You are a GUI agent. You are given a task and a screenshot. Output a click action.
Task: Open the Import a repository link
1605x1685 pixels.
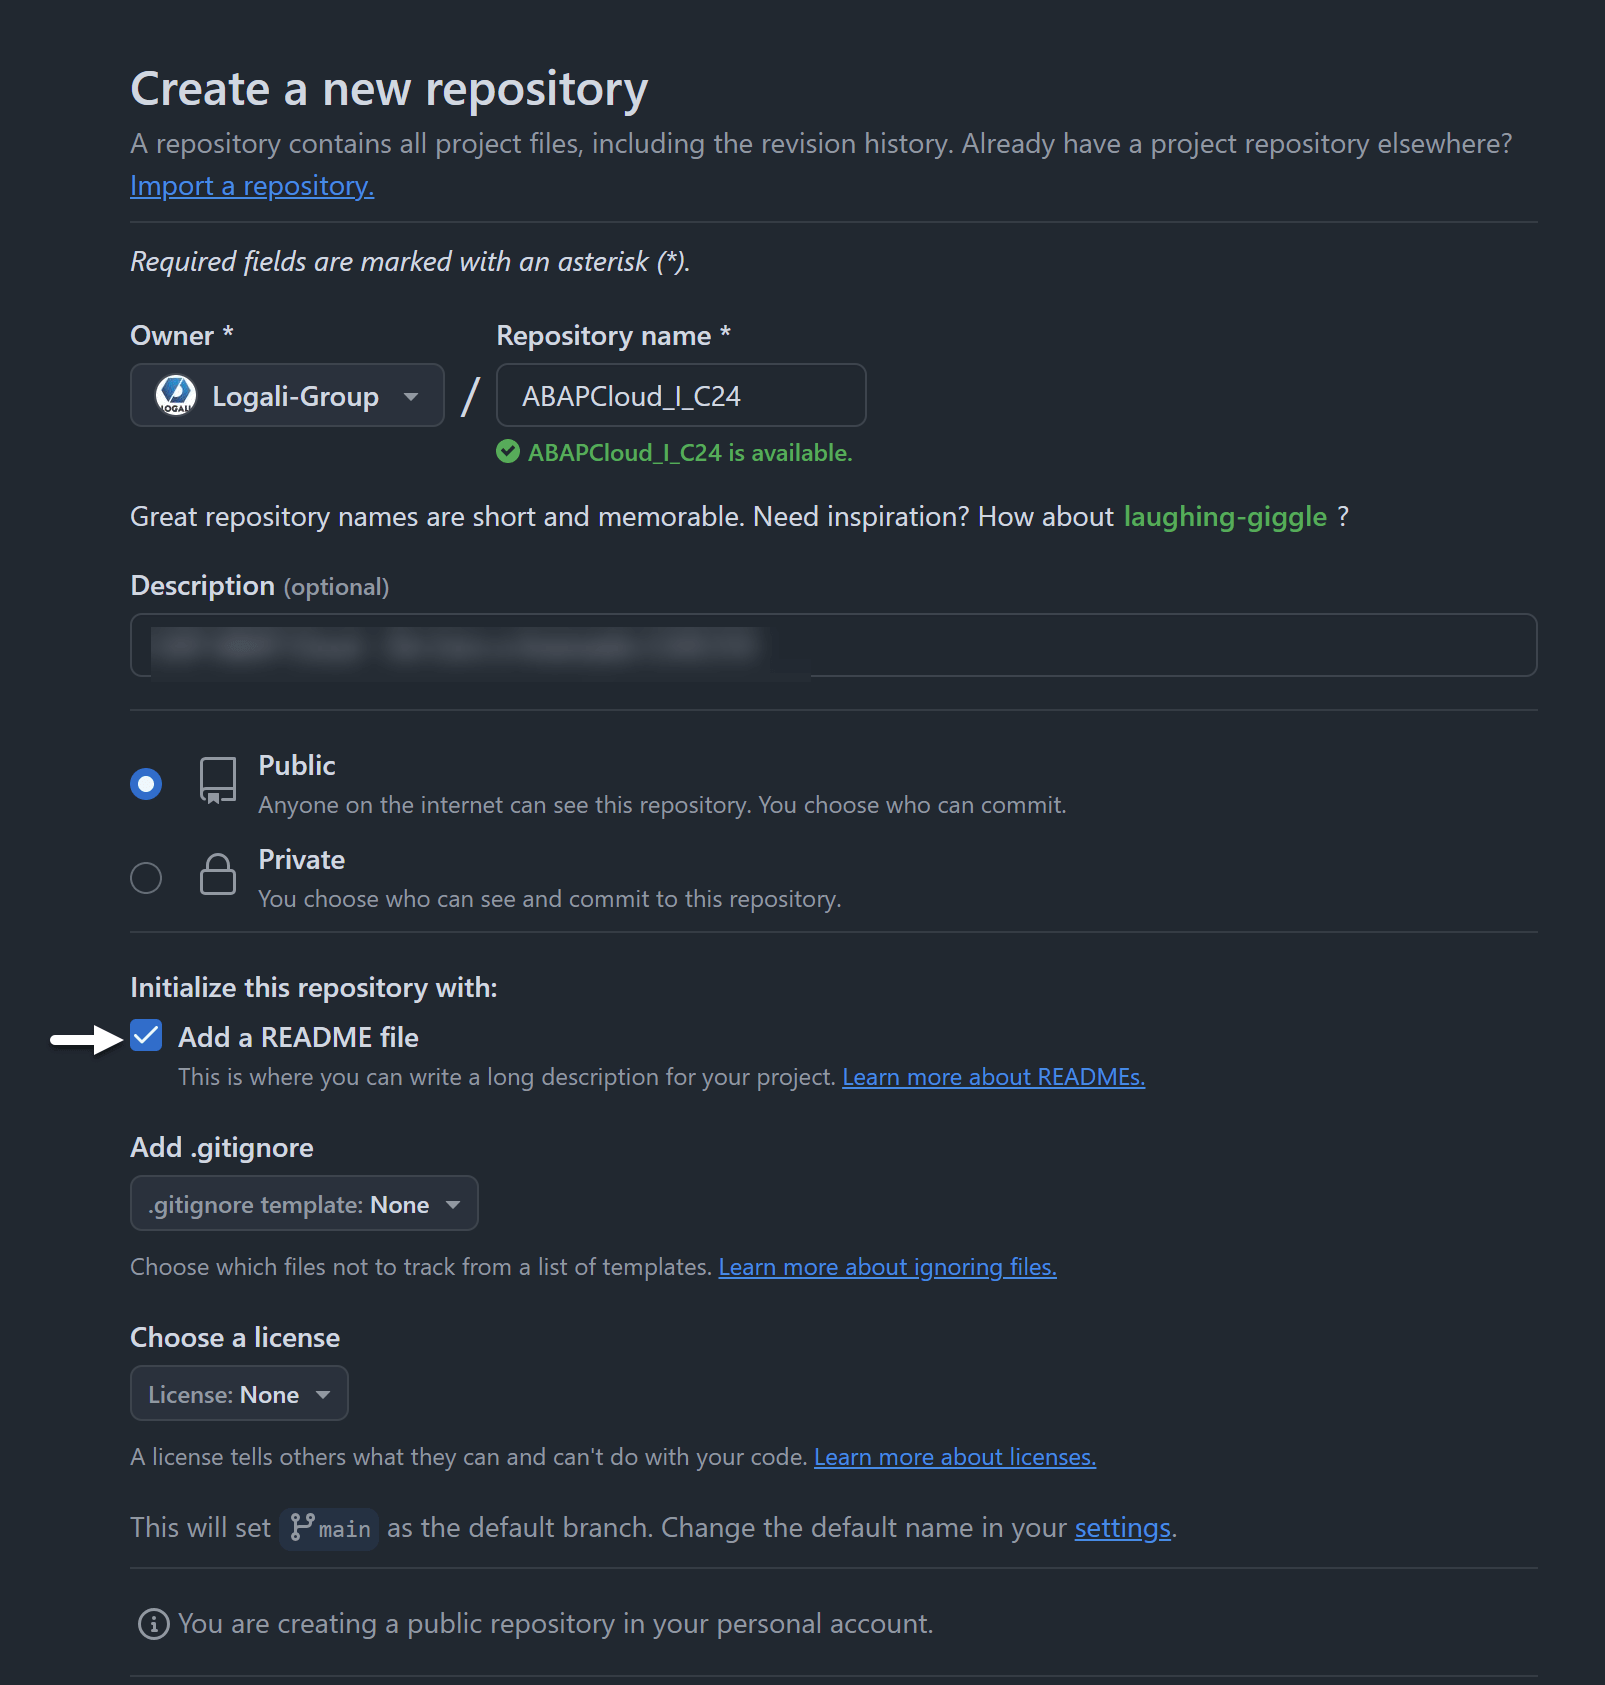pyautogui.click(x=251, y=185)
